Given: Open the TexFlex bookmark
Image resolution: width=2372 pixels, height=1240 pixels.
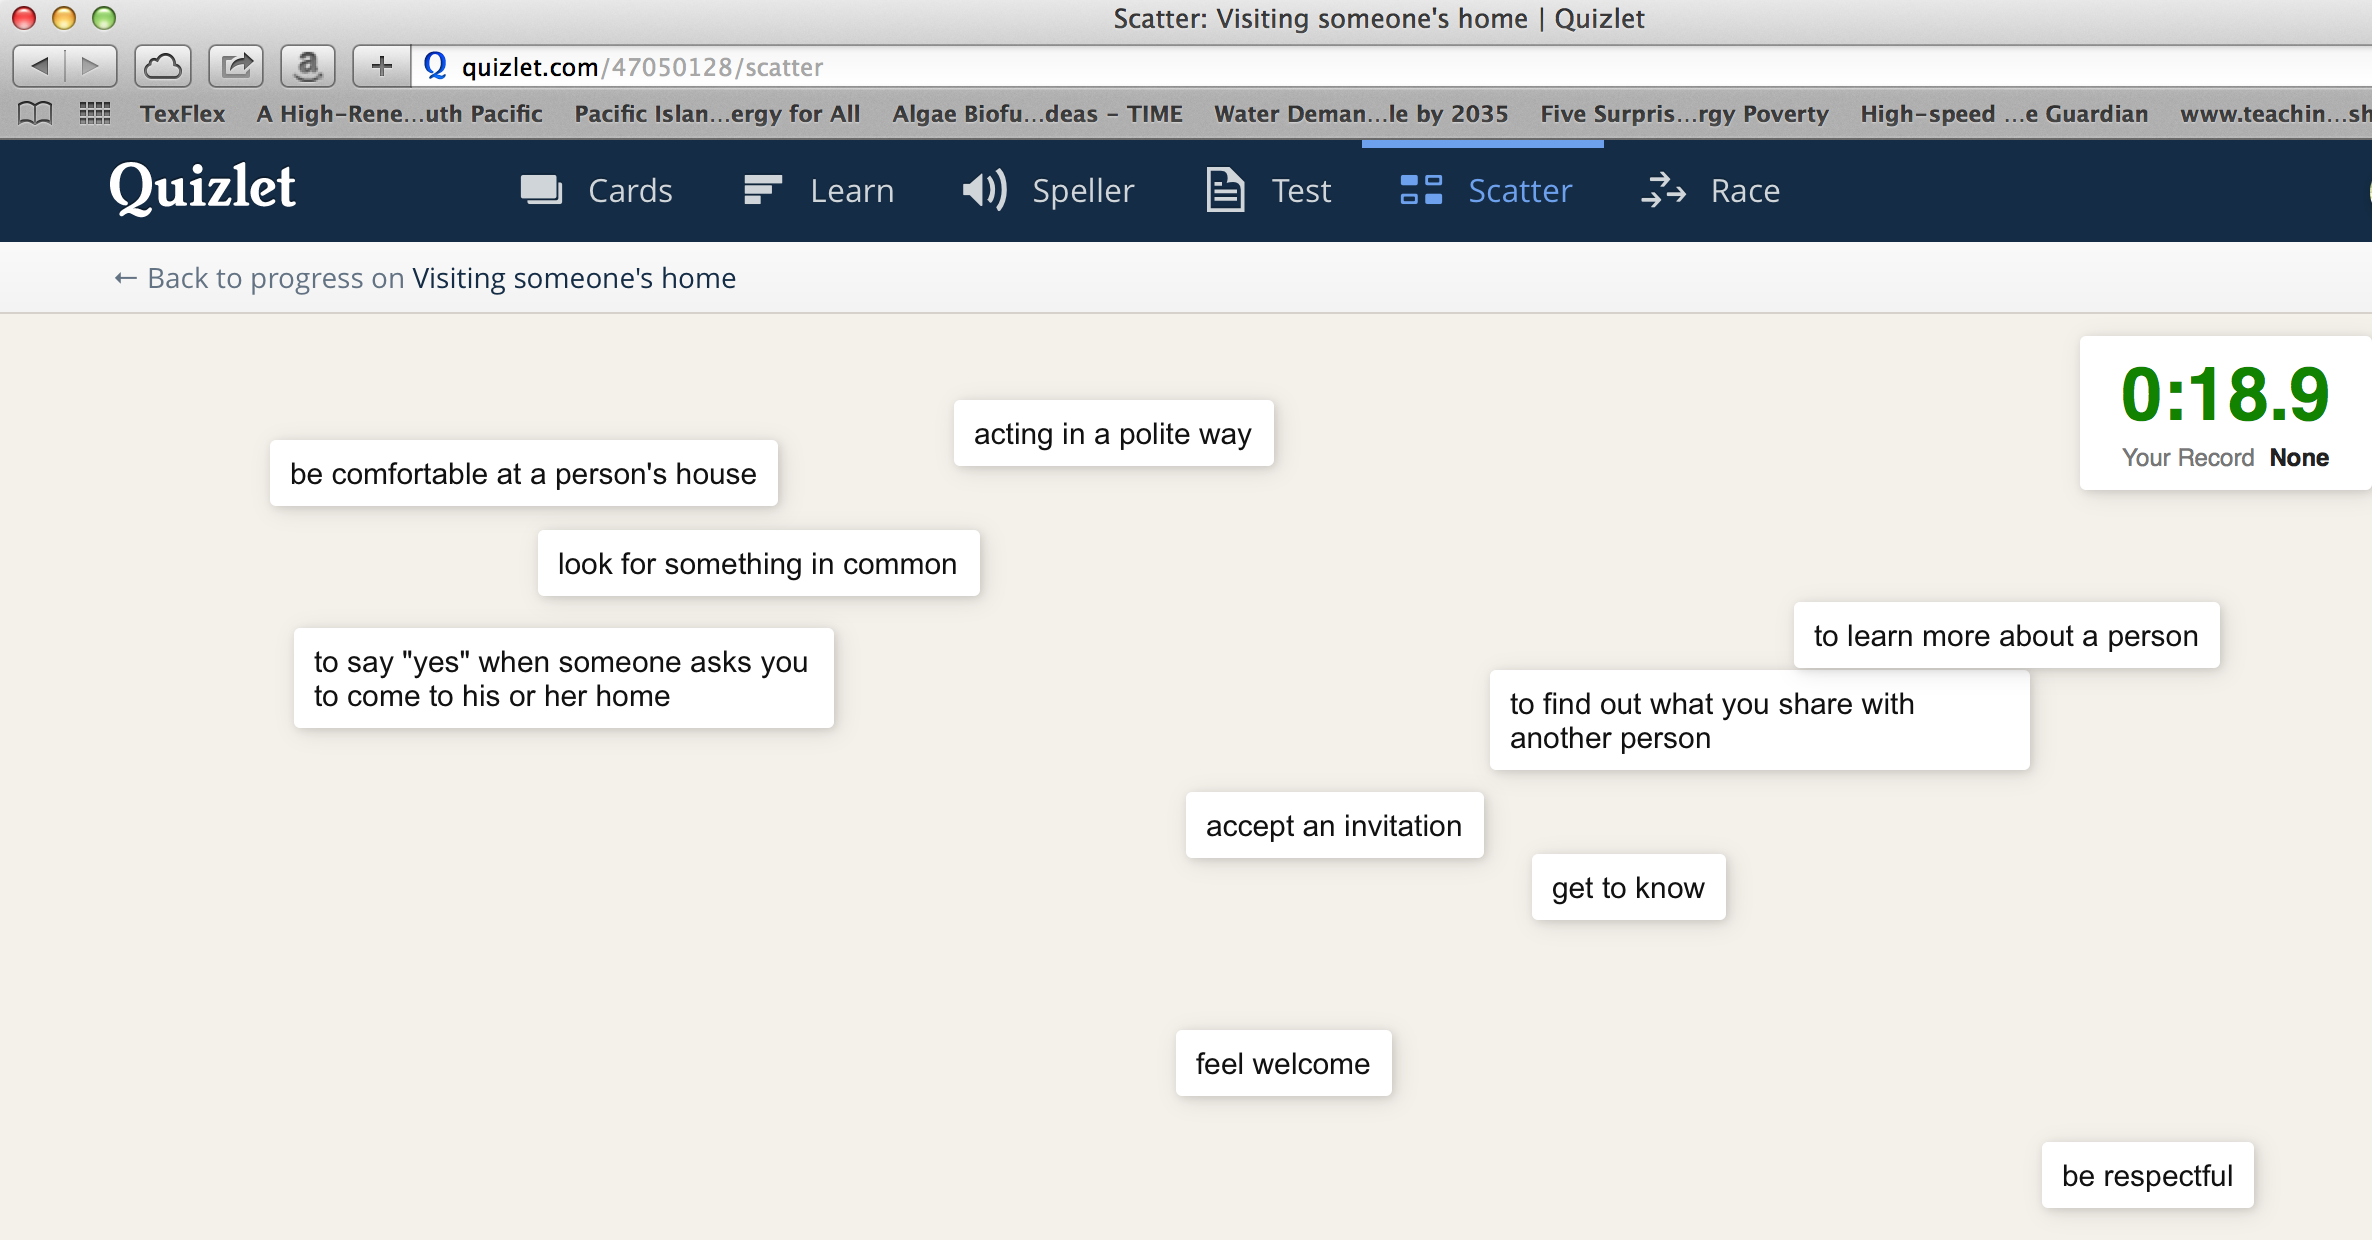Looking at the screenshot, I should click(182, 114).
